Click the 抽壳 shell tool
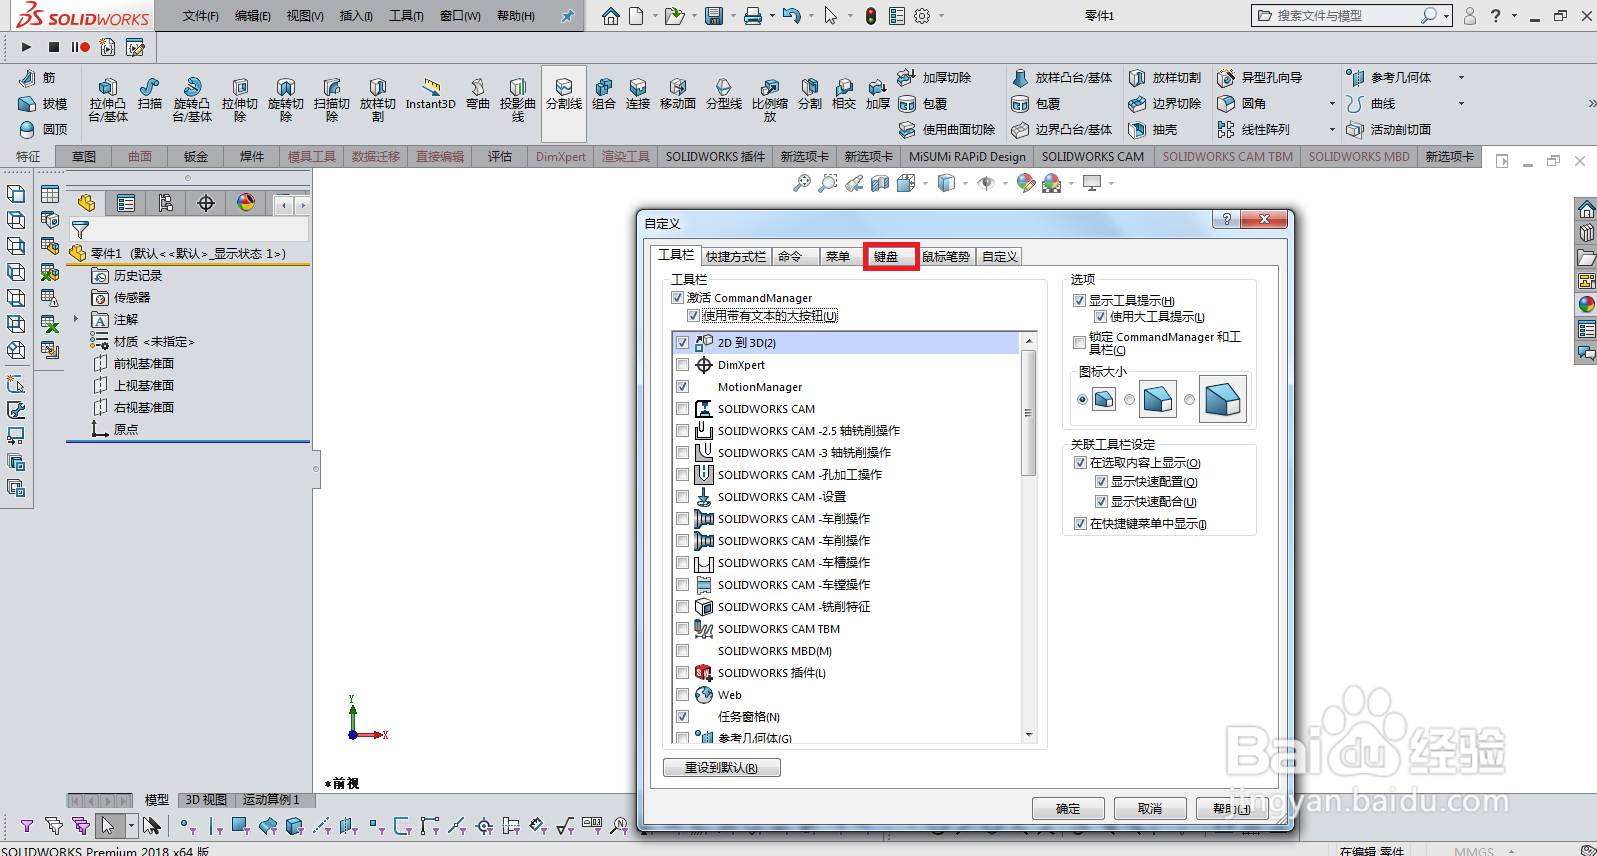The width and height of the screenshot is (1597, 856). (x=1153, y=130)
